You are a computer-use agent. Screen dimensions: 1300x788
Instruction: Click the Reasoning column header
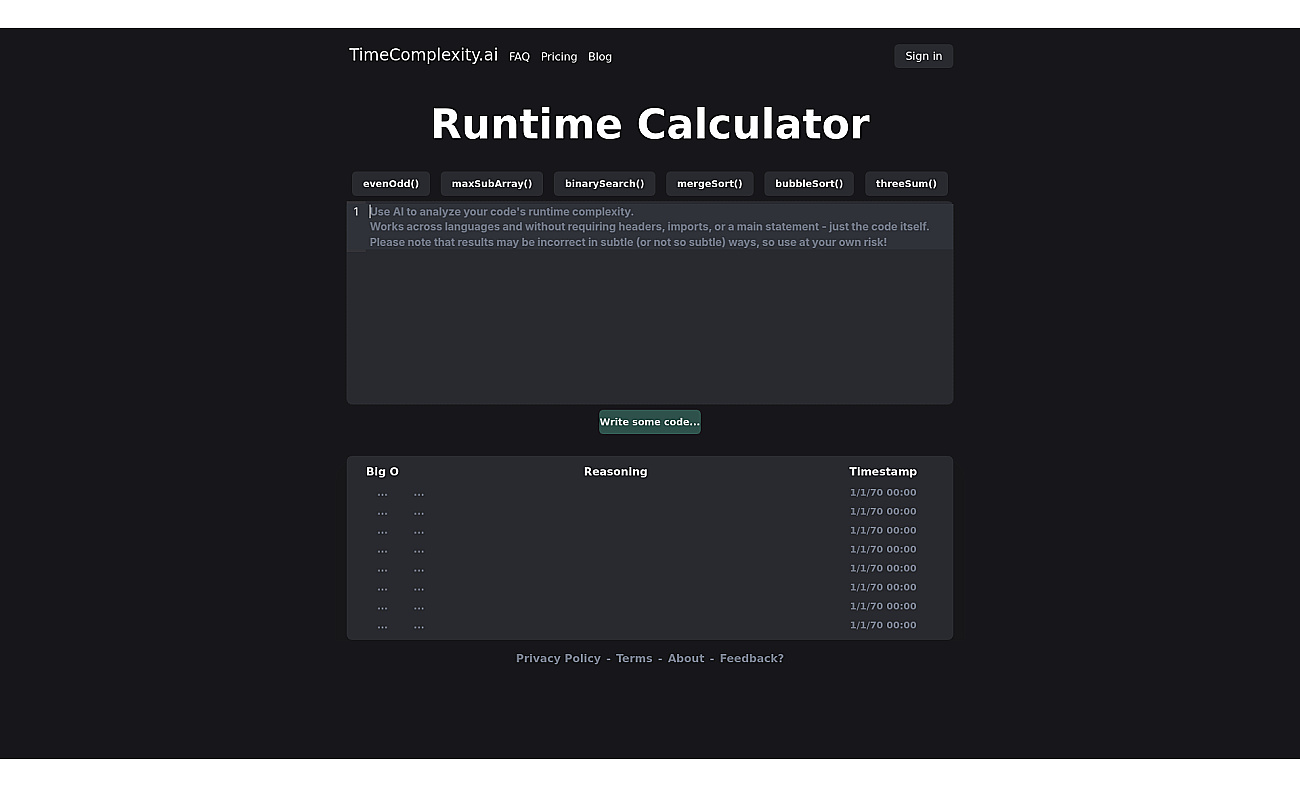(616, 472)
